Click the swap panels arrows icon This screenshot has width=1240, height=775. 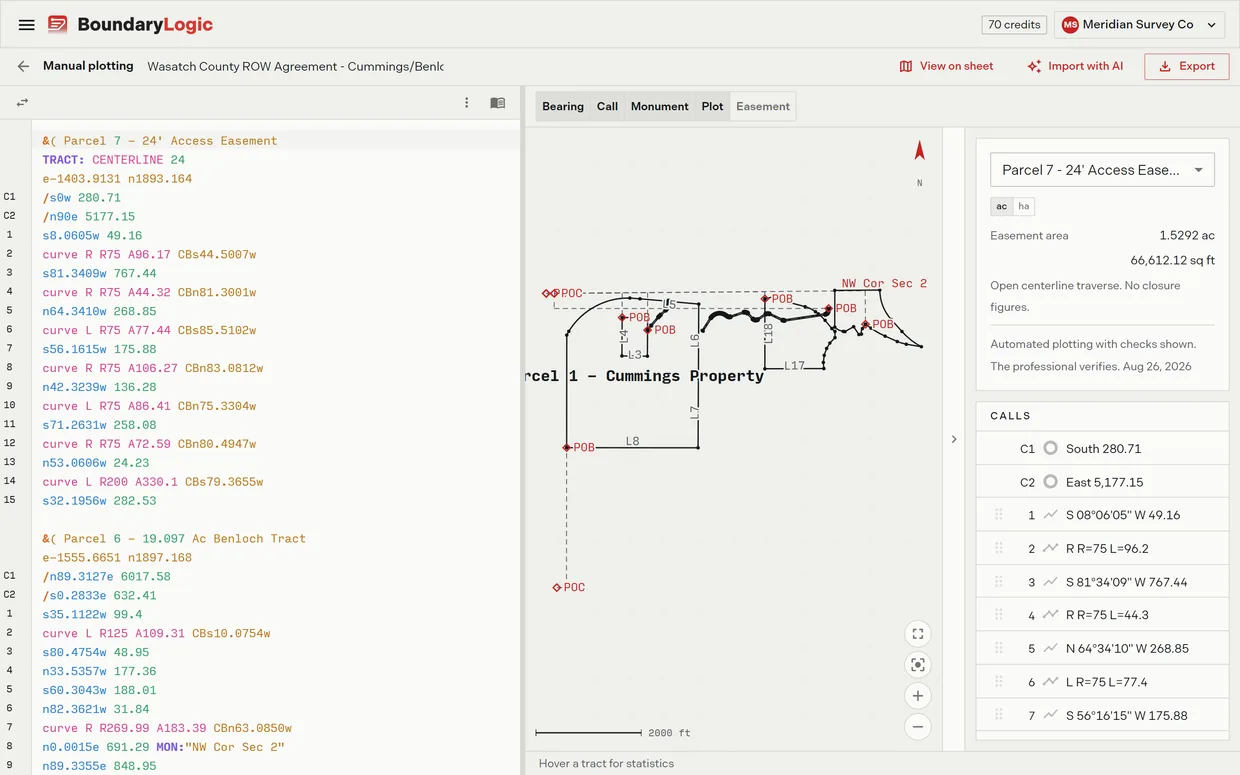pos(22,102)
